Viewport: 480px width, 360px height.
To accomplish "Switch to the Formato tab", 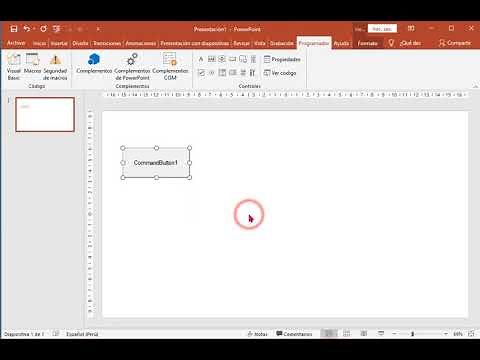I will click(x=367, y=43).
